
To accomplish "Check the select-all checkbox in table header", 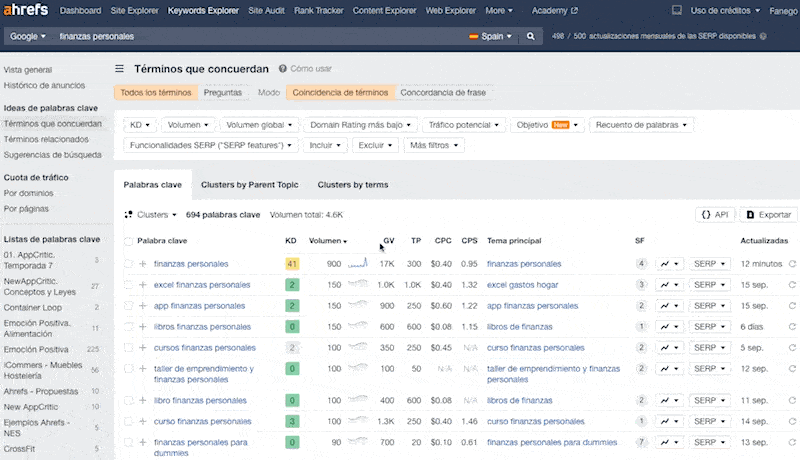I will pos(129,241).
